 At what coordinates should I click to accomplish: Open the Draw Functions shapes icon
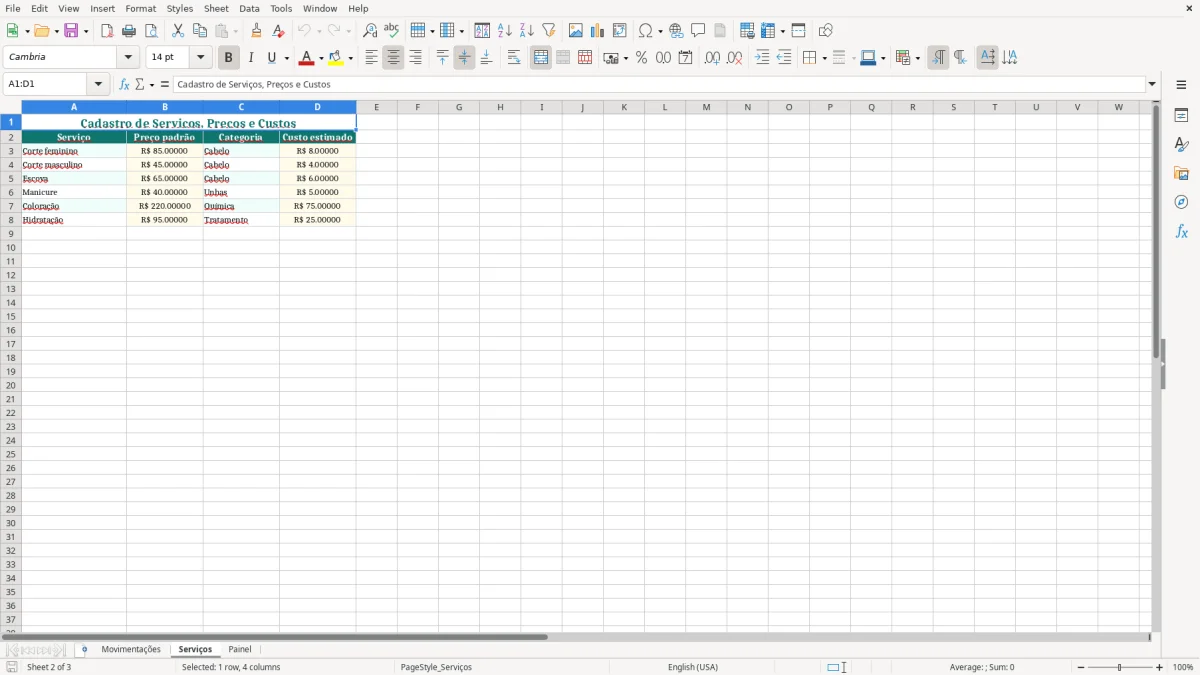pyautogui.click(x=826, y=31)
